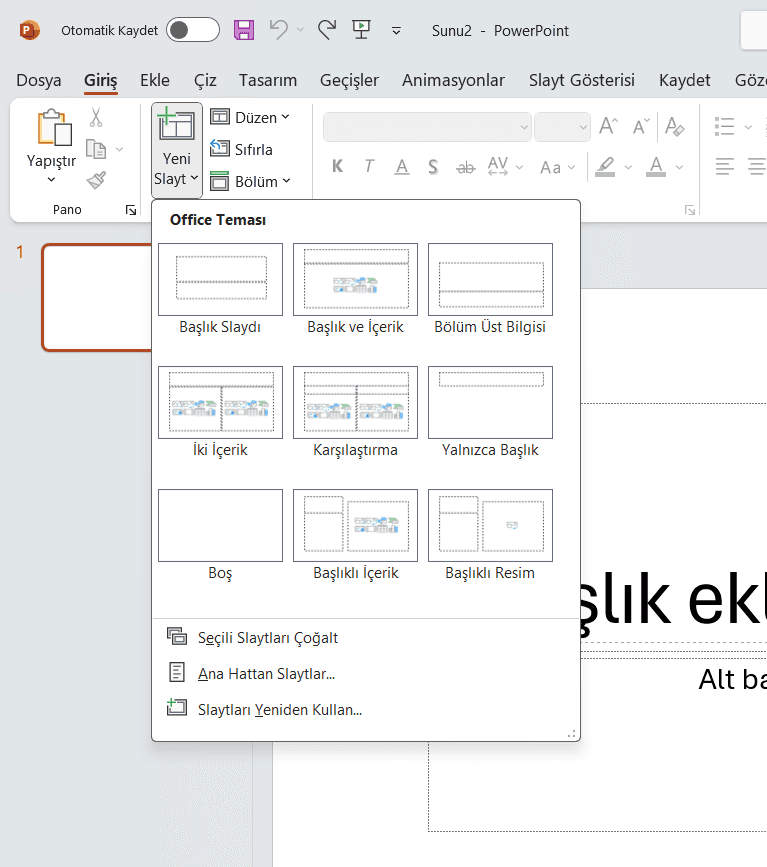
Task: Click Sıfırla reset button
Action: (242, 149)
